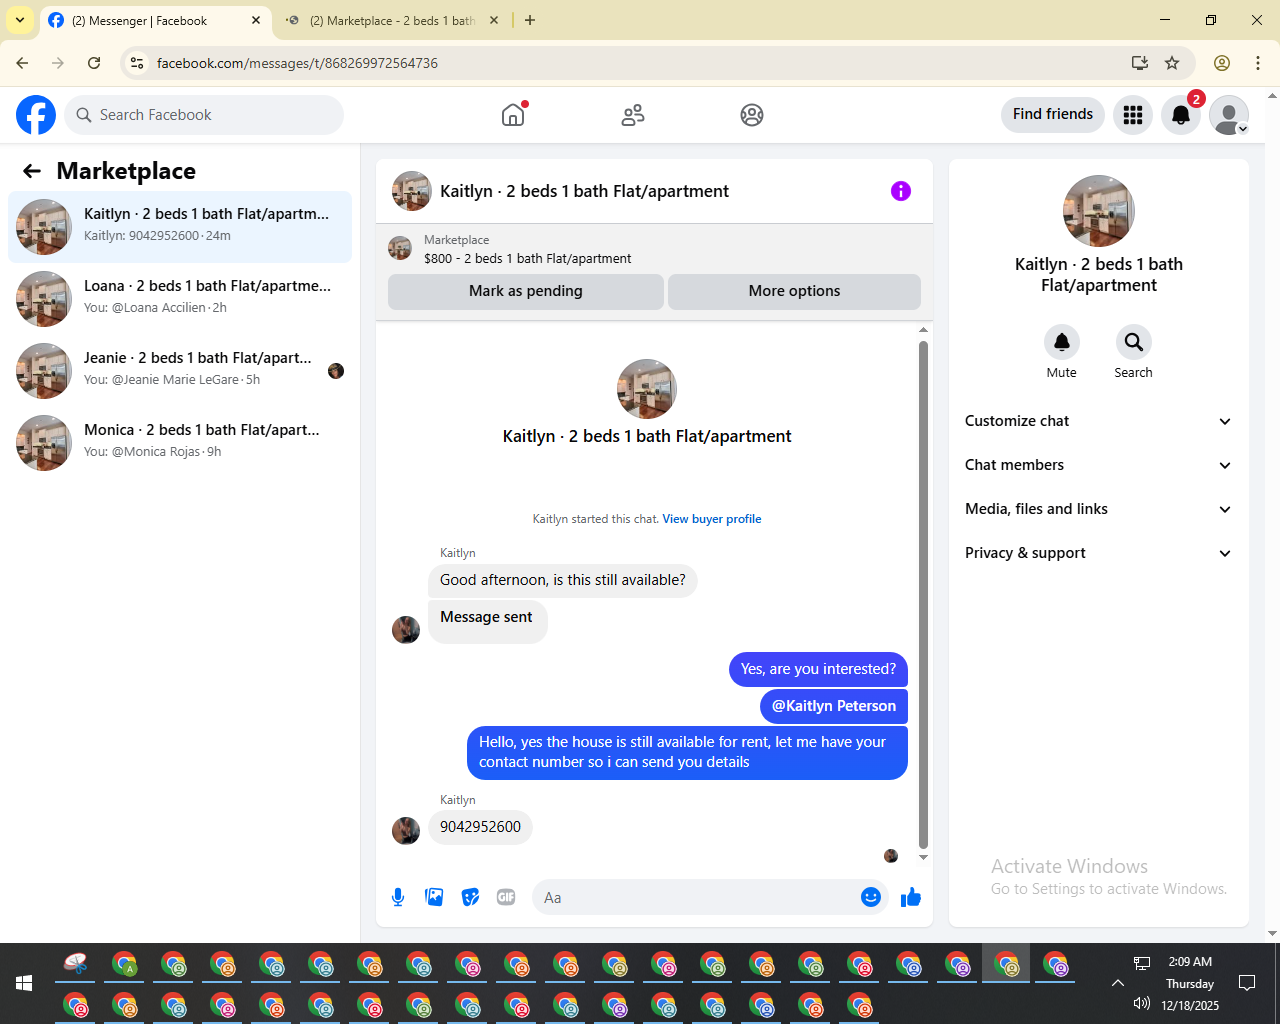Click the Marketplace back arrow
This screenshot has height=1024, width=1280.
[32, 171]
